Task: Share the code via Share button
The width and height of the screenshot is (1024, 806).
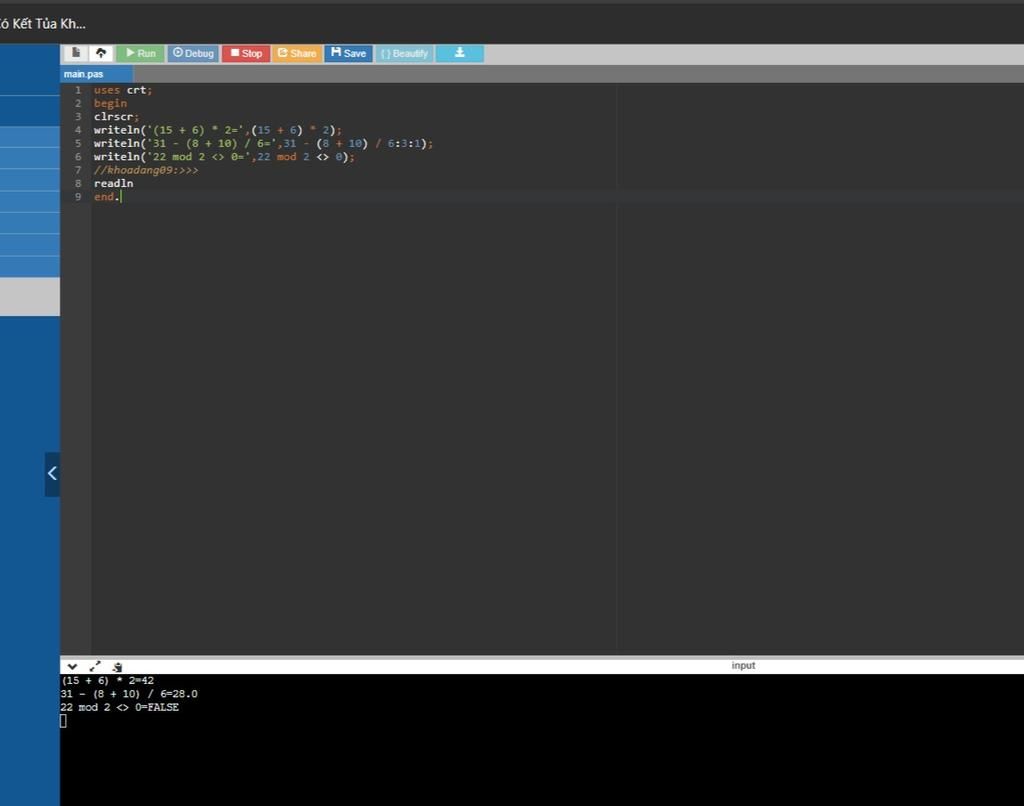Action: (x=297, y=53)
